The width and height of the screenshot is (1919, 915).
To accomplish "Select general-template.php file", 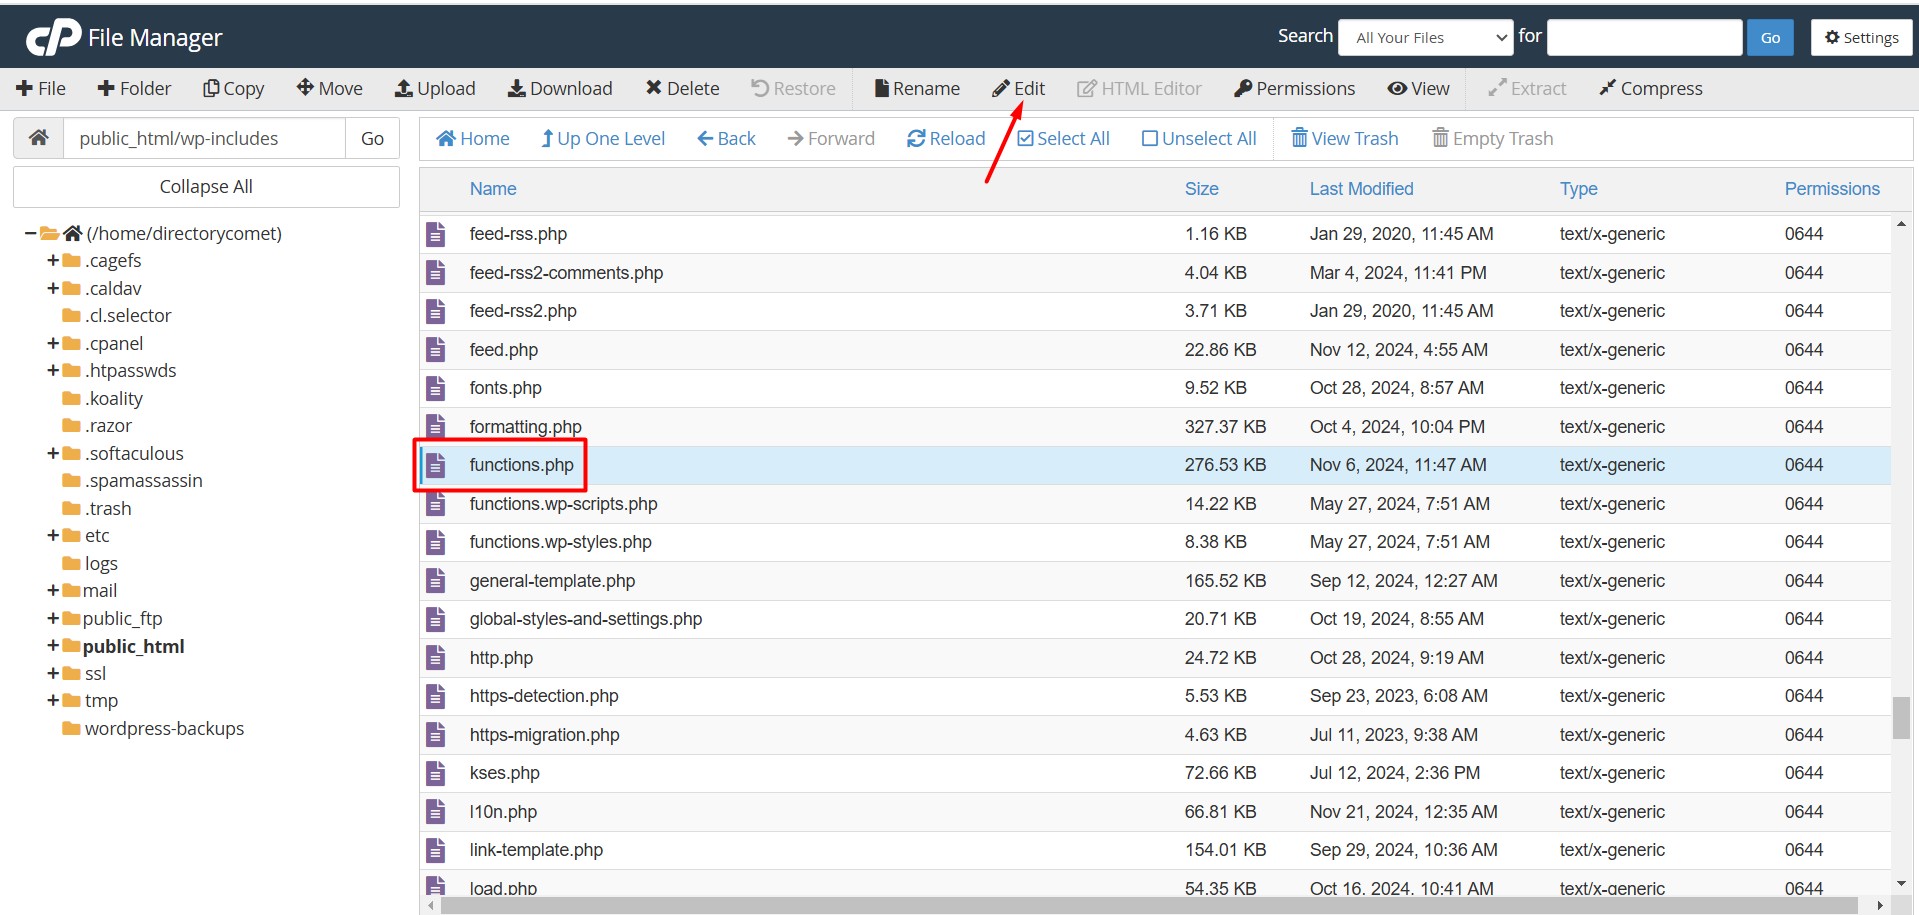I will click(1155, 581).
